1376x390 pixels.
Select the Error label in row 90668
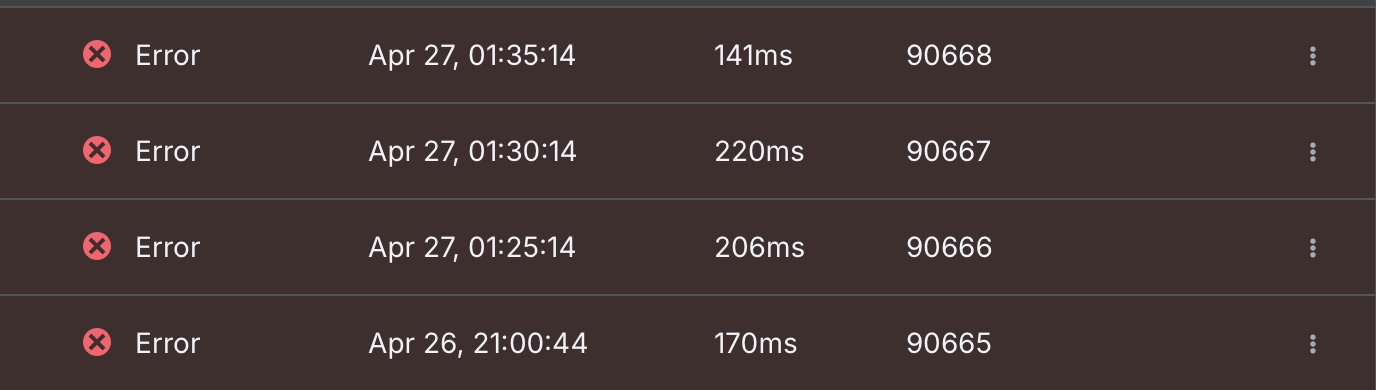click(x=168, y=56)
